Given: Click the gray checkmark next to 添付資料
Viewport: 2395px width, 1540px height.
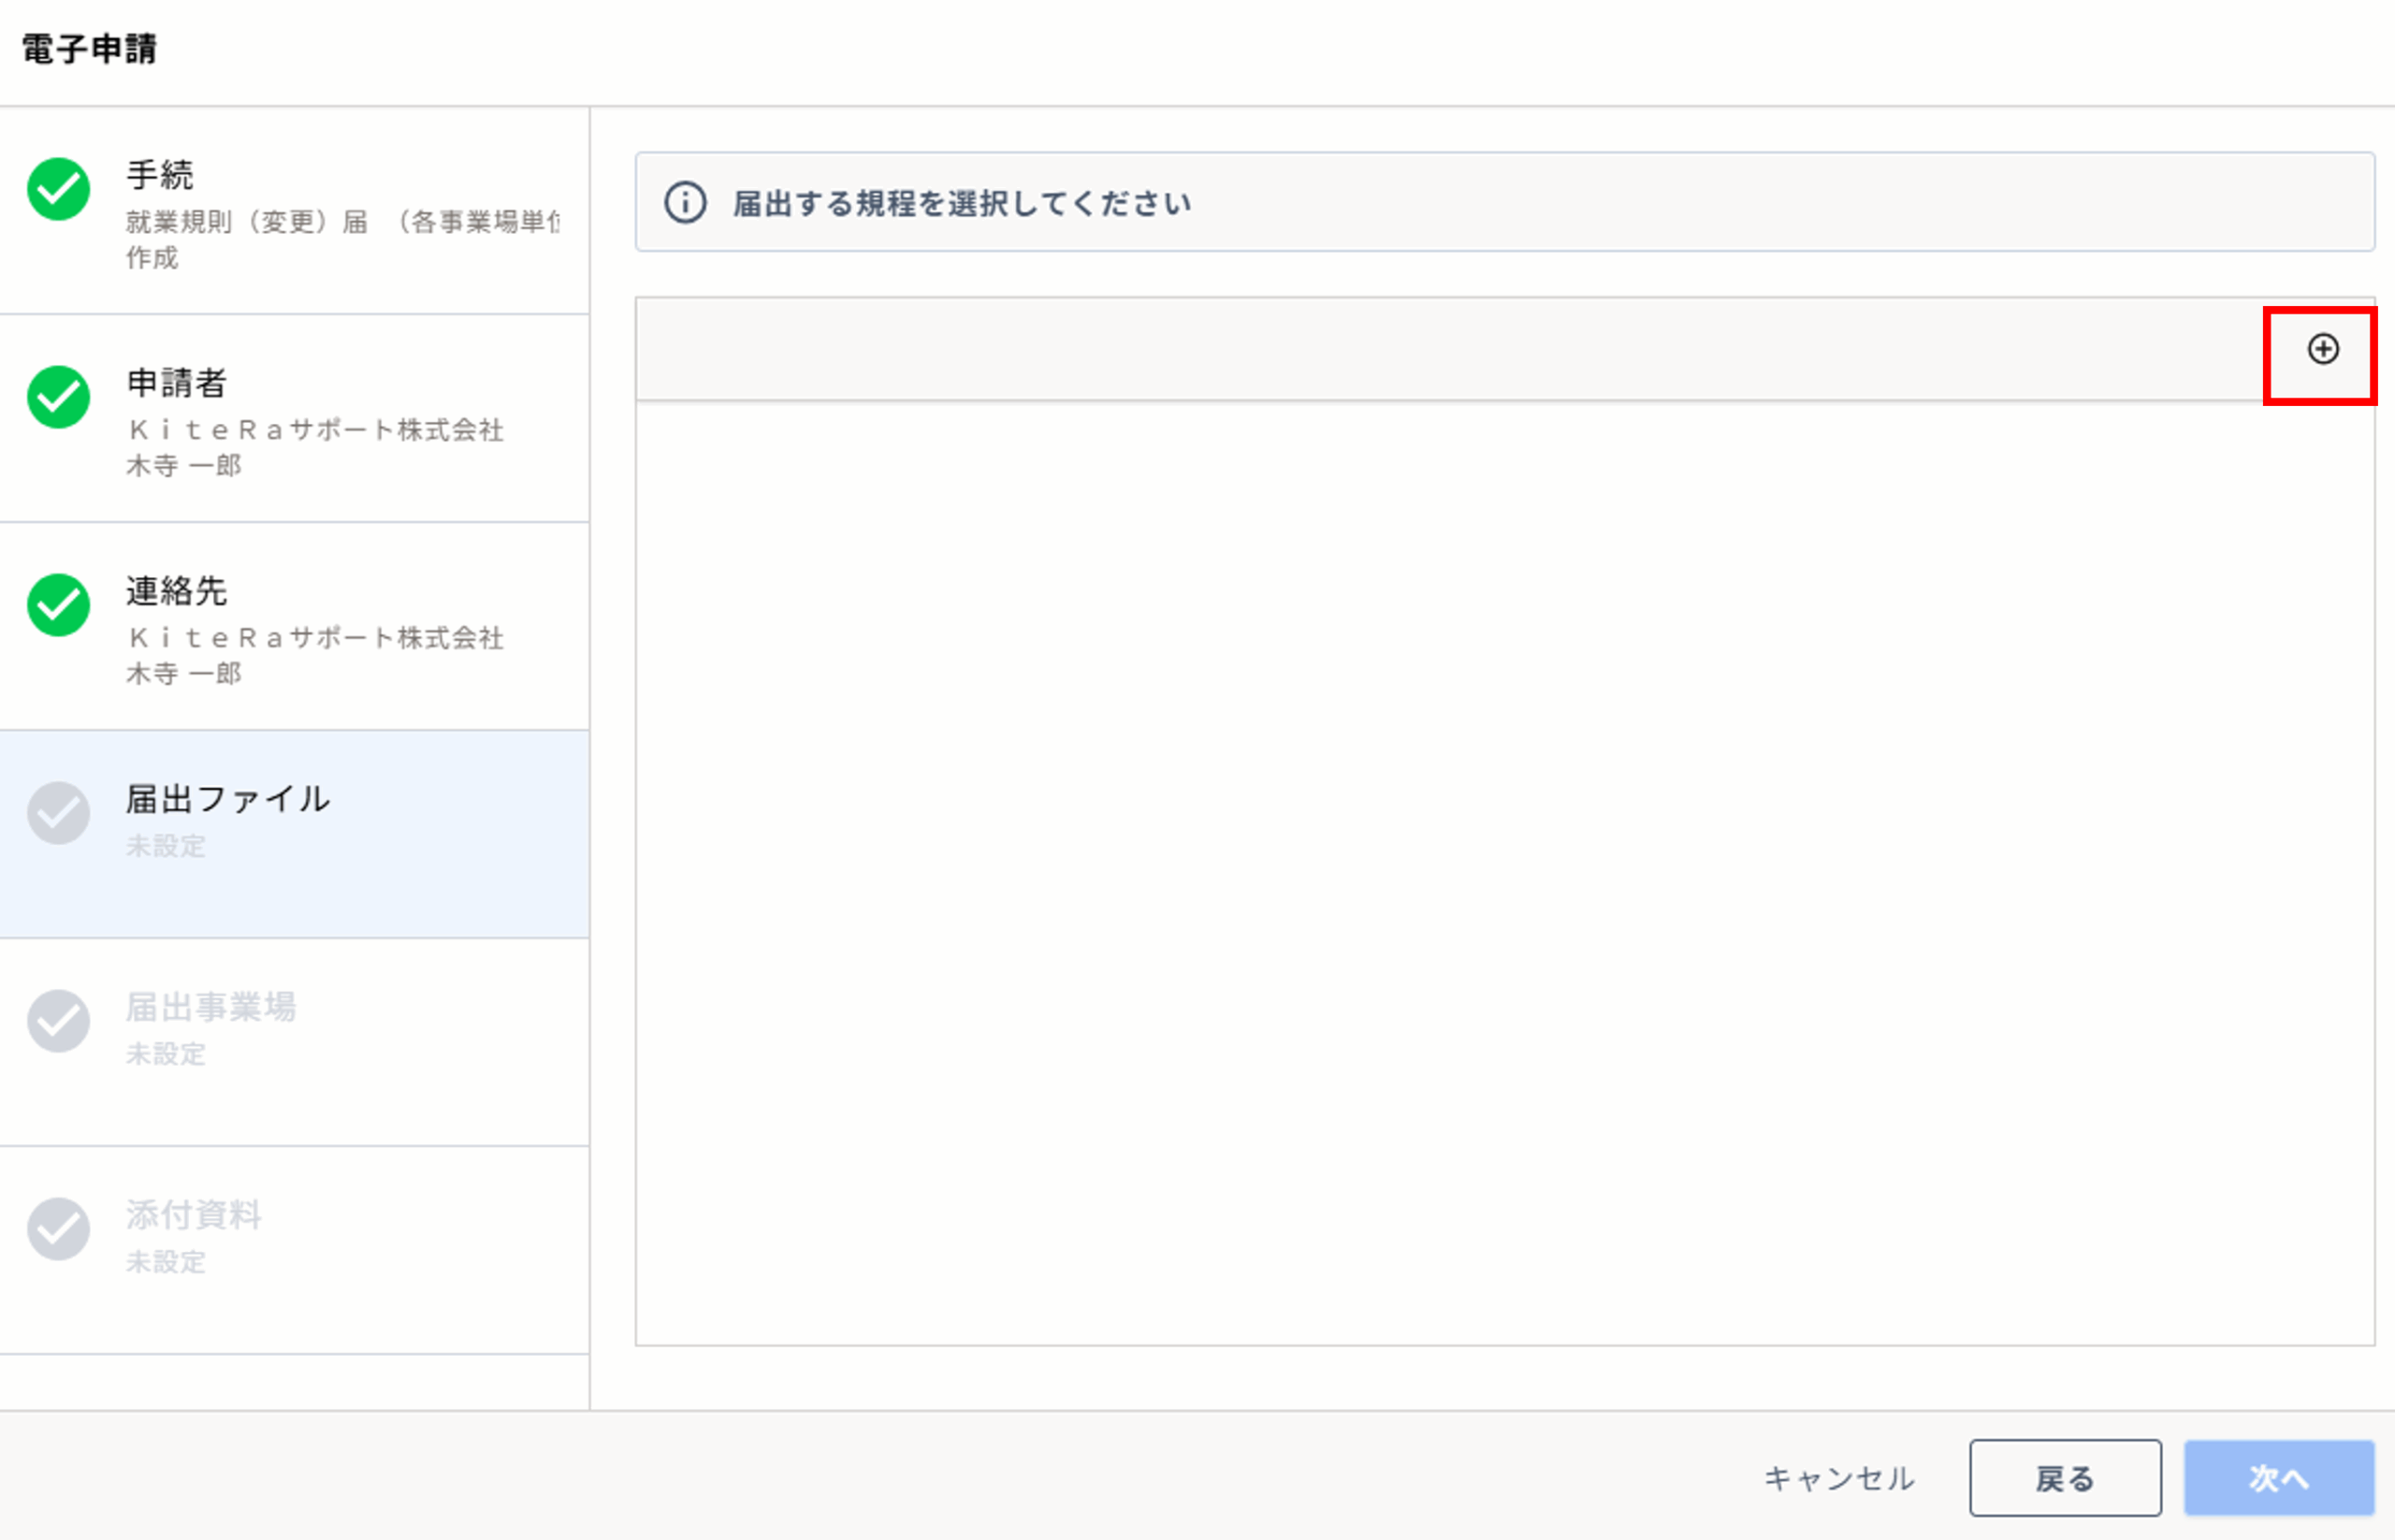Looking at the screenshot, I should 58,1229.
